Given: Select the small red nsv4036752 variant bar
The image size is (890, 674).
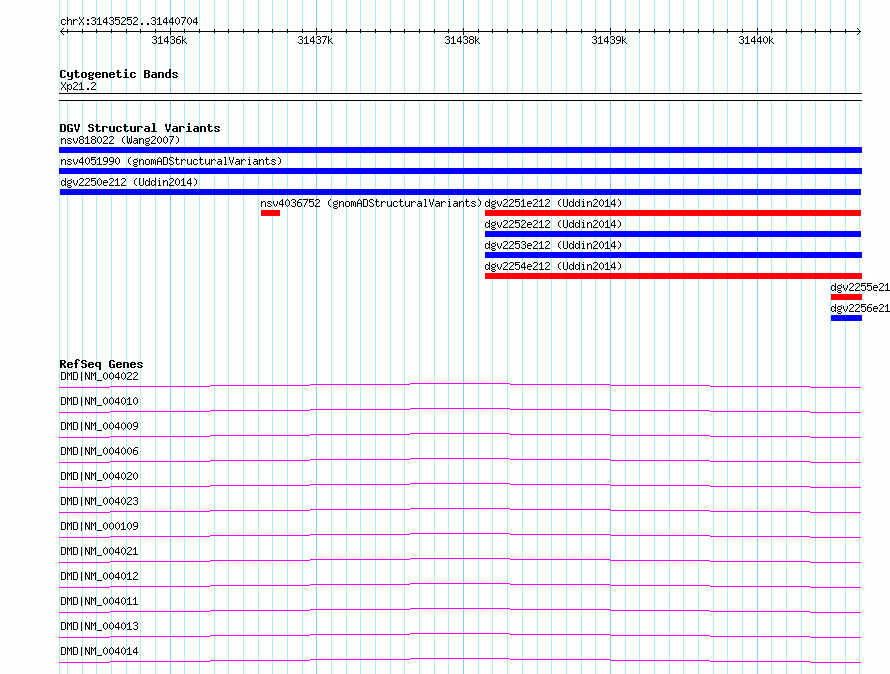Looking at the screenshot, I should click(x=270, y=213).
